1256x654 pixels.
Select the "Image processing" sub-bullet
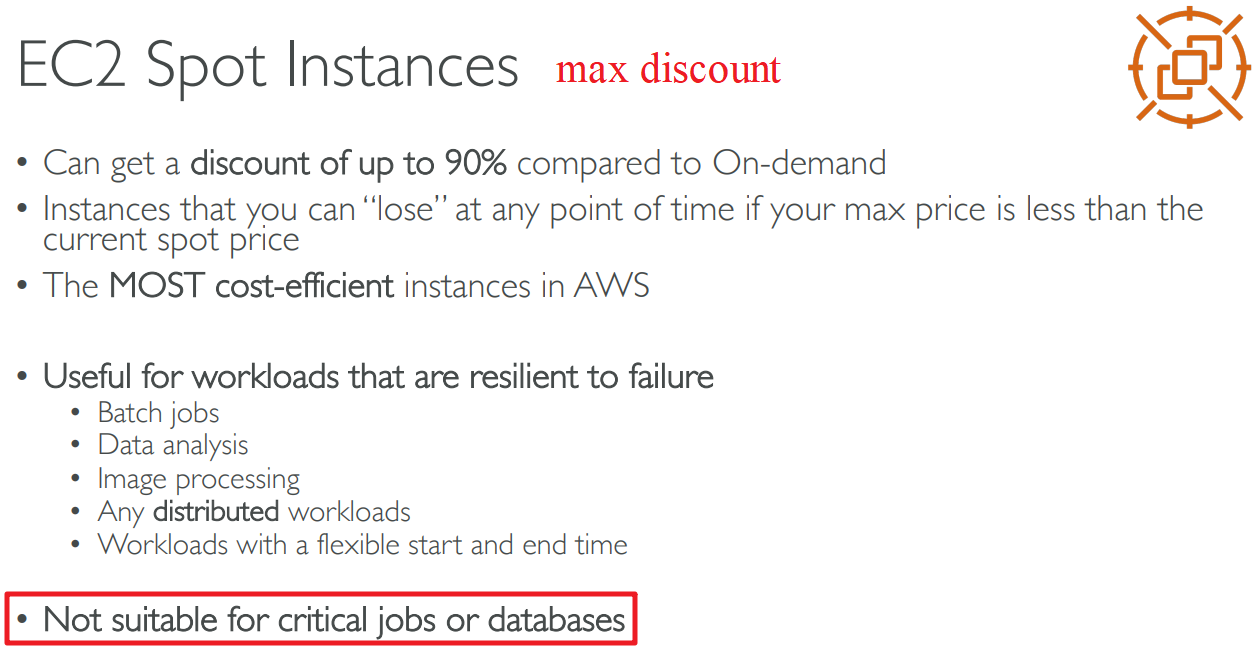[x=198, y=479]
